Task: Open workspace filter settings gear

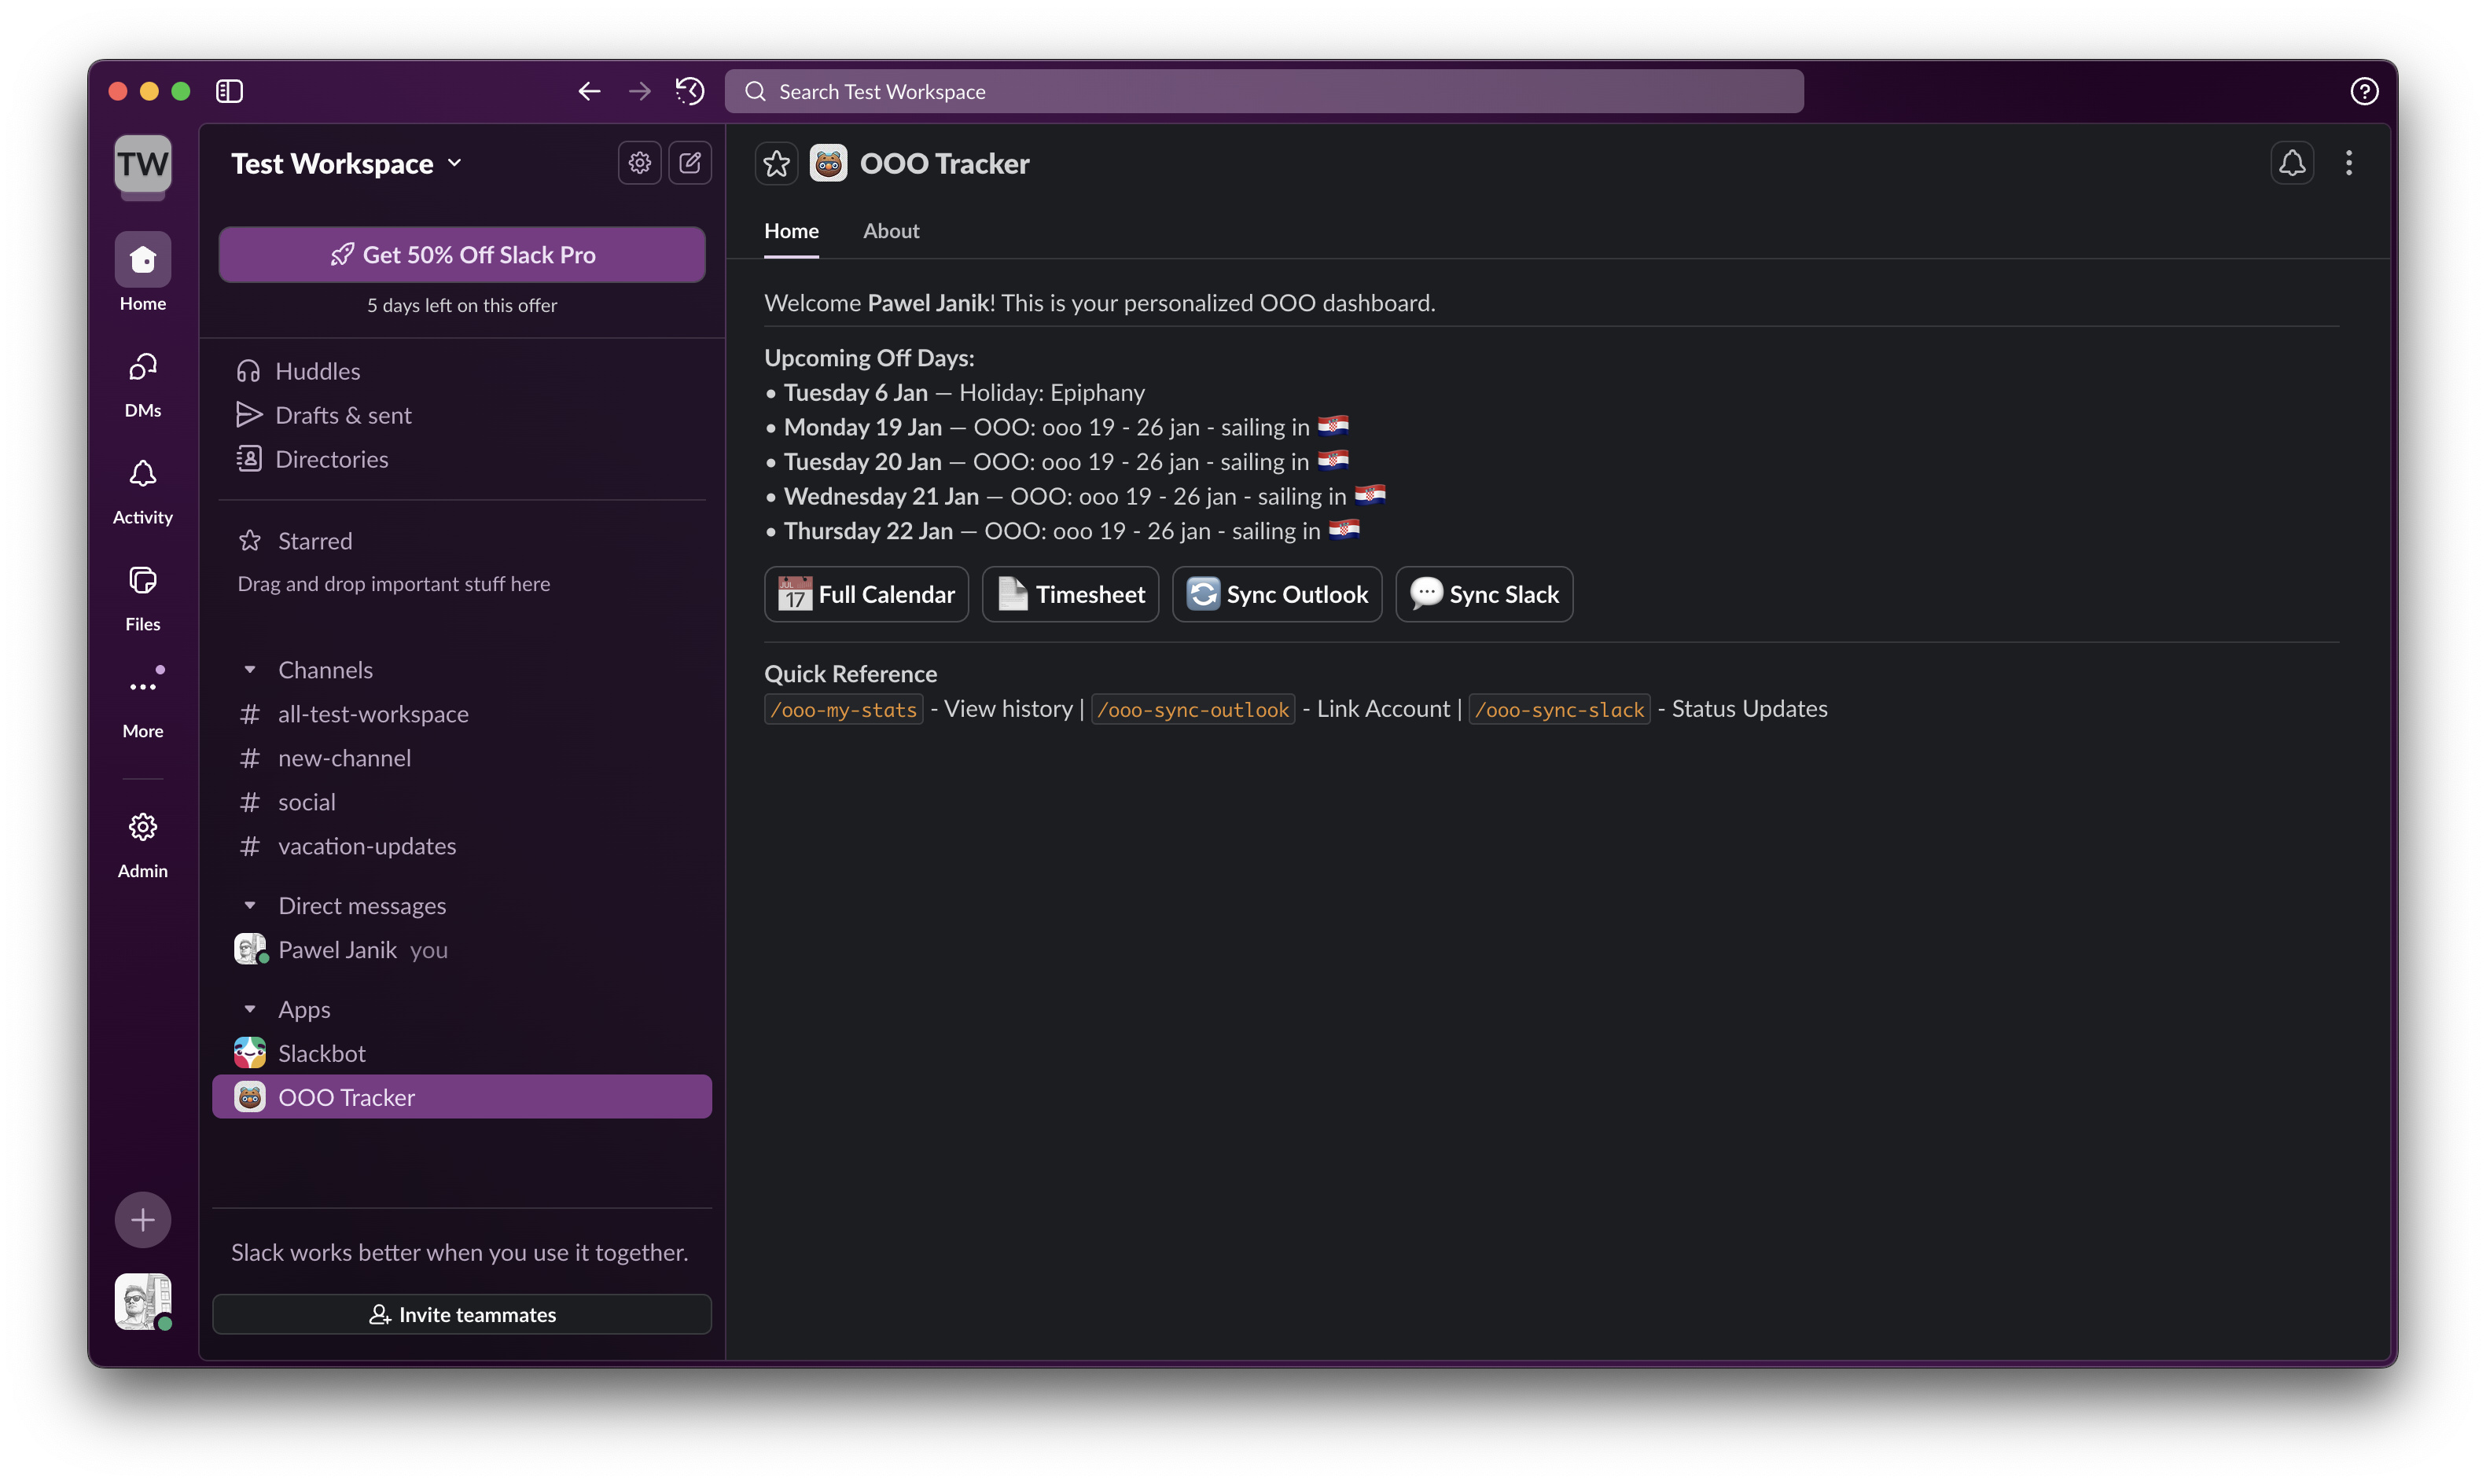Action: coord(639,162)
